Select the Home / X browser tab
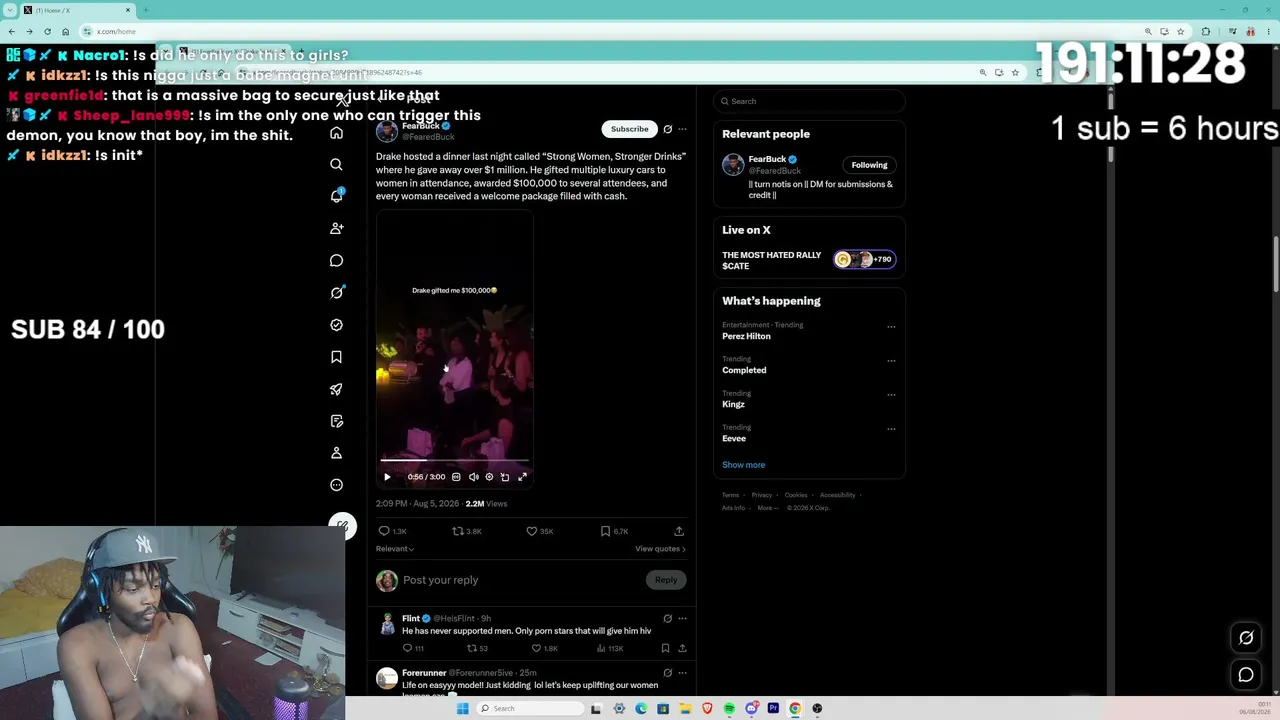Screen dimensions: 1280x720 [x=75, y=10]
